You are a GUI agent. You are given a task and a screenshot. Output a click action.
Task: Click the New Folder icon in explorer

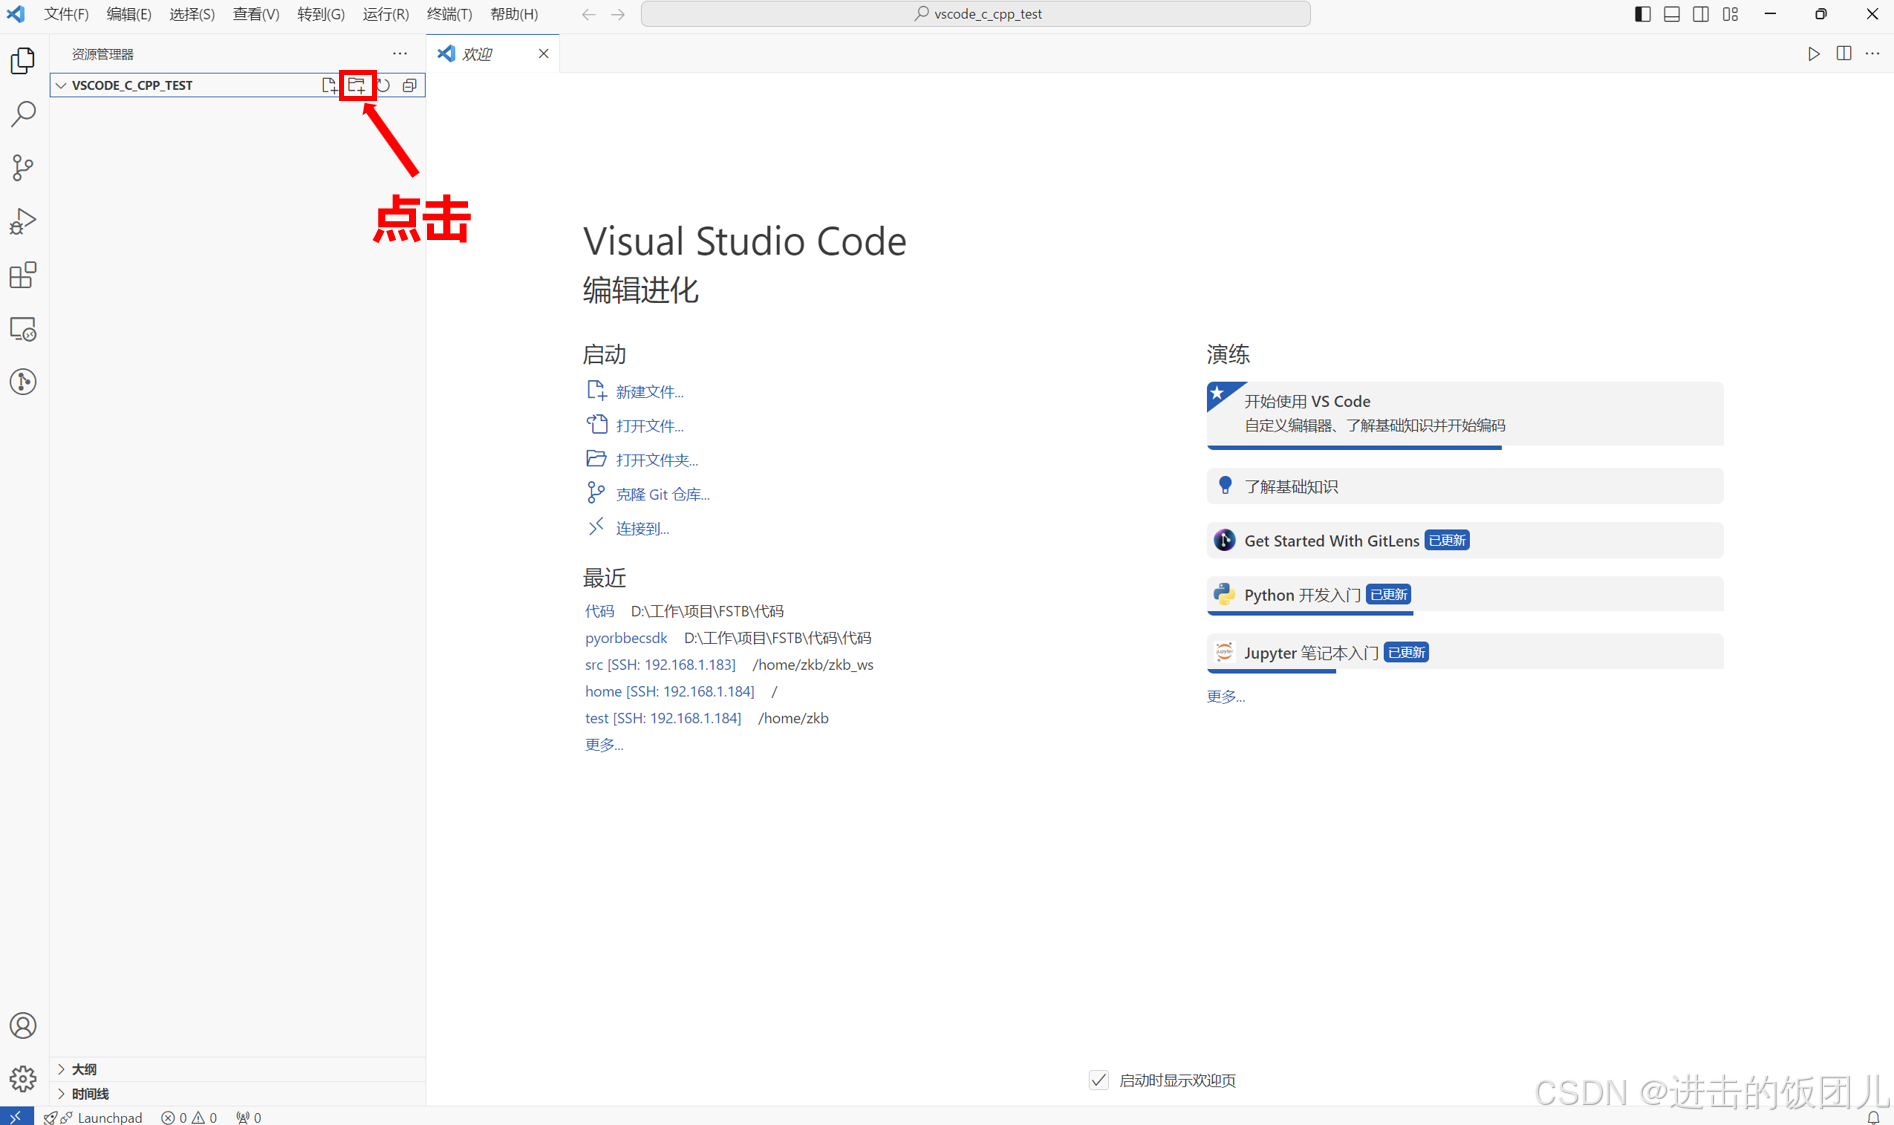tap(356, 85)
